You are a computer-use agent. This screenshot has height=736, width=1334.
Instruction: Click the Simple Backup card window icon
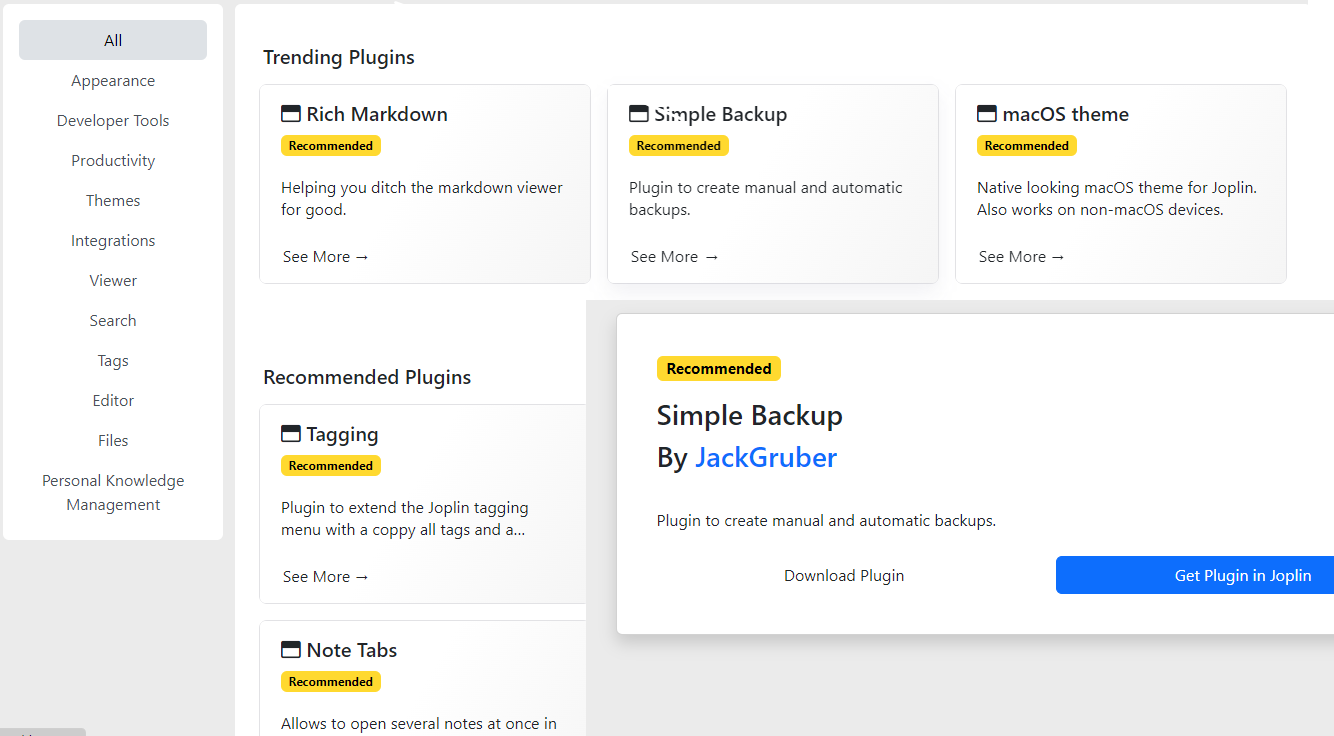click(x=639, y=114)
